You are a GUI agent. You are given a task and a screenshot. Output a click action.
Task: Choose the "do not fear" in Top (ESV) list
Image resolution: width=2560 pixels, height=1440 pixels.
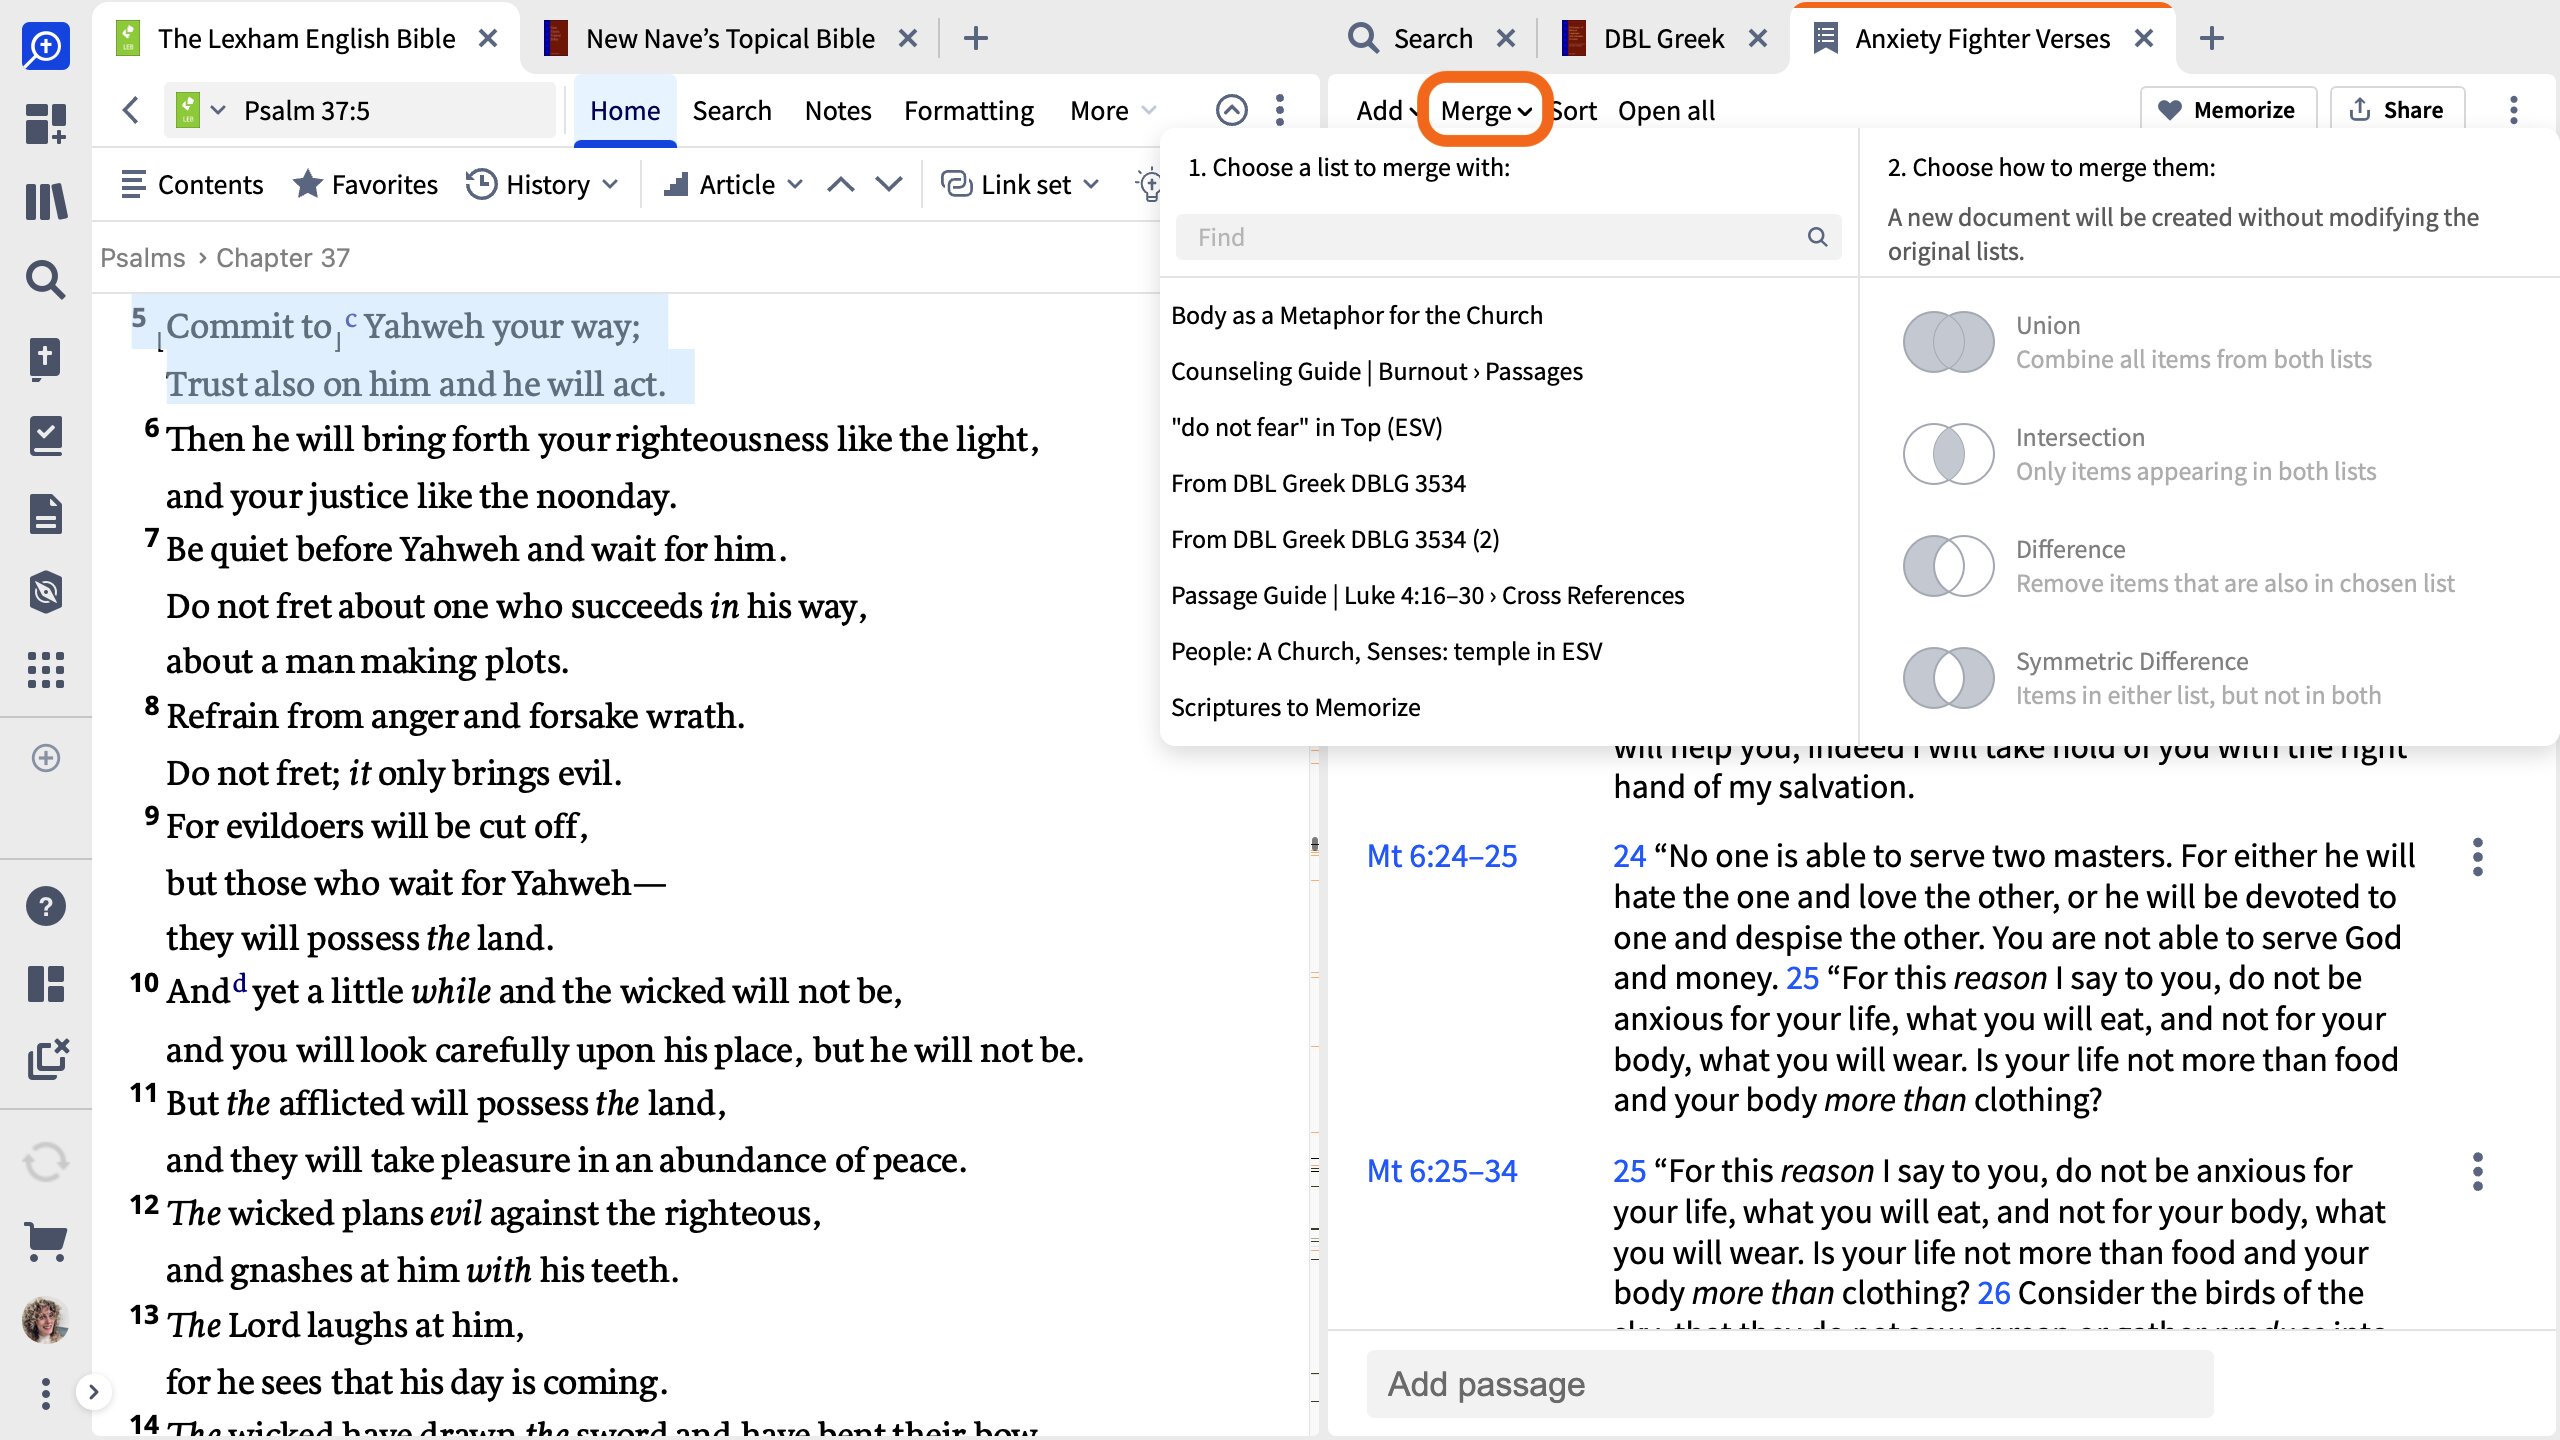(1306, 427)
